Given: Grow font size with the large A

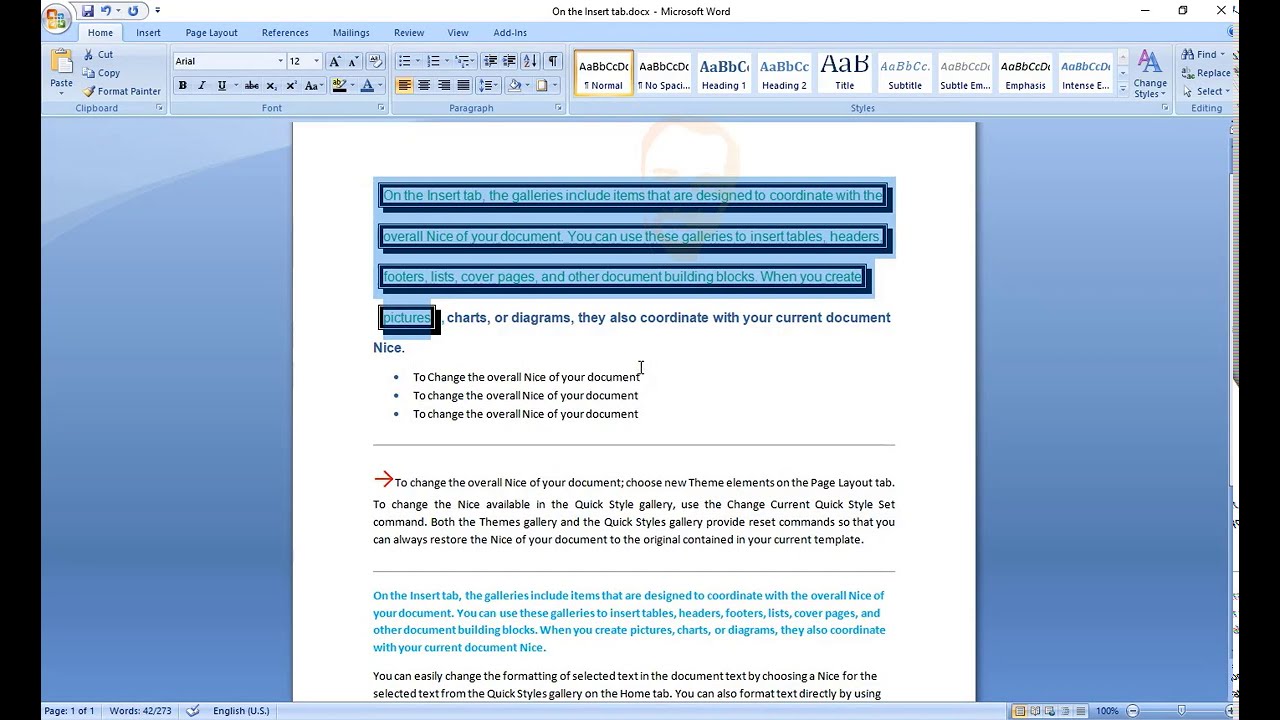Looking at the screenshot, I should [335, 61].
